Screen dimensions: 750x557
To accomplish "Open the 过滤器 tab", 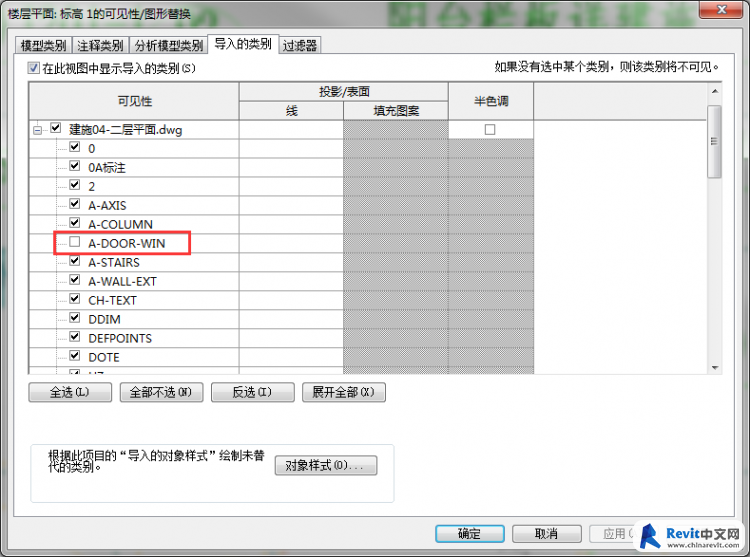I will [x=300, y=45].
